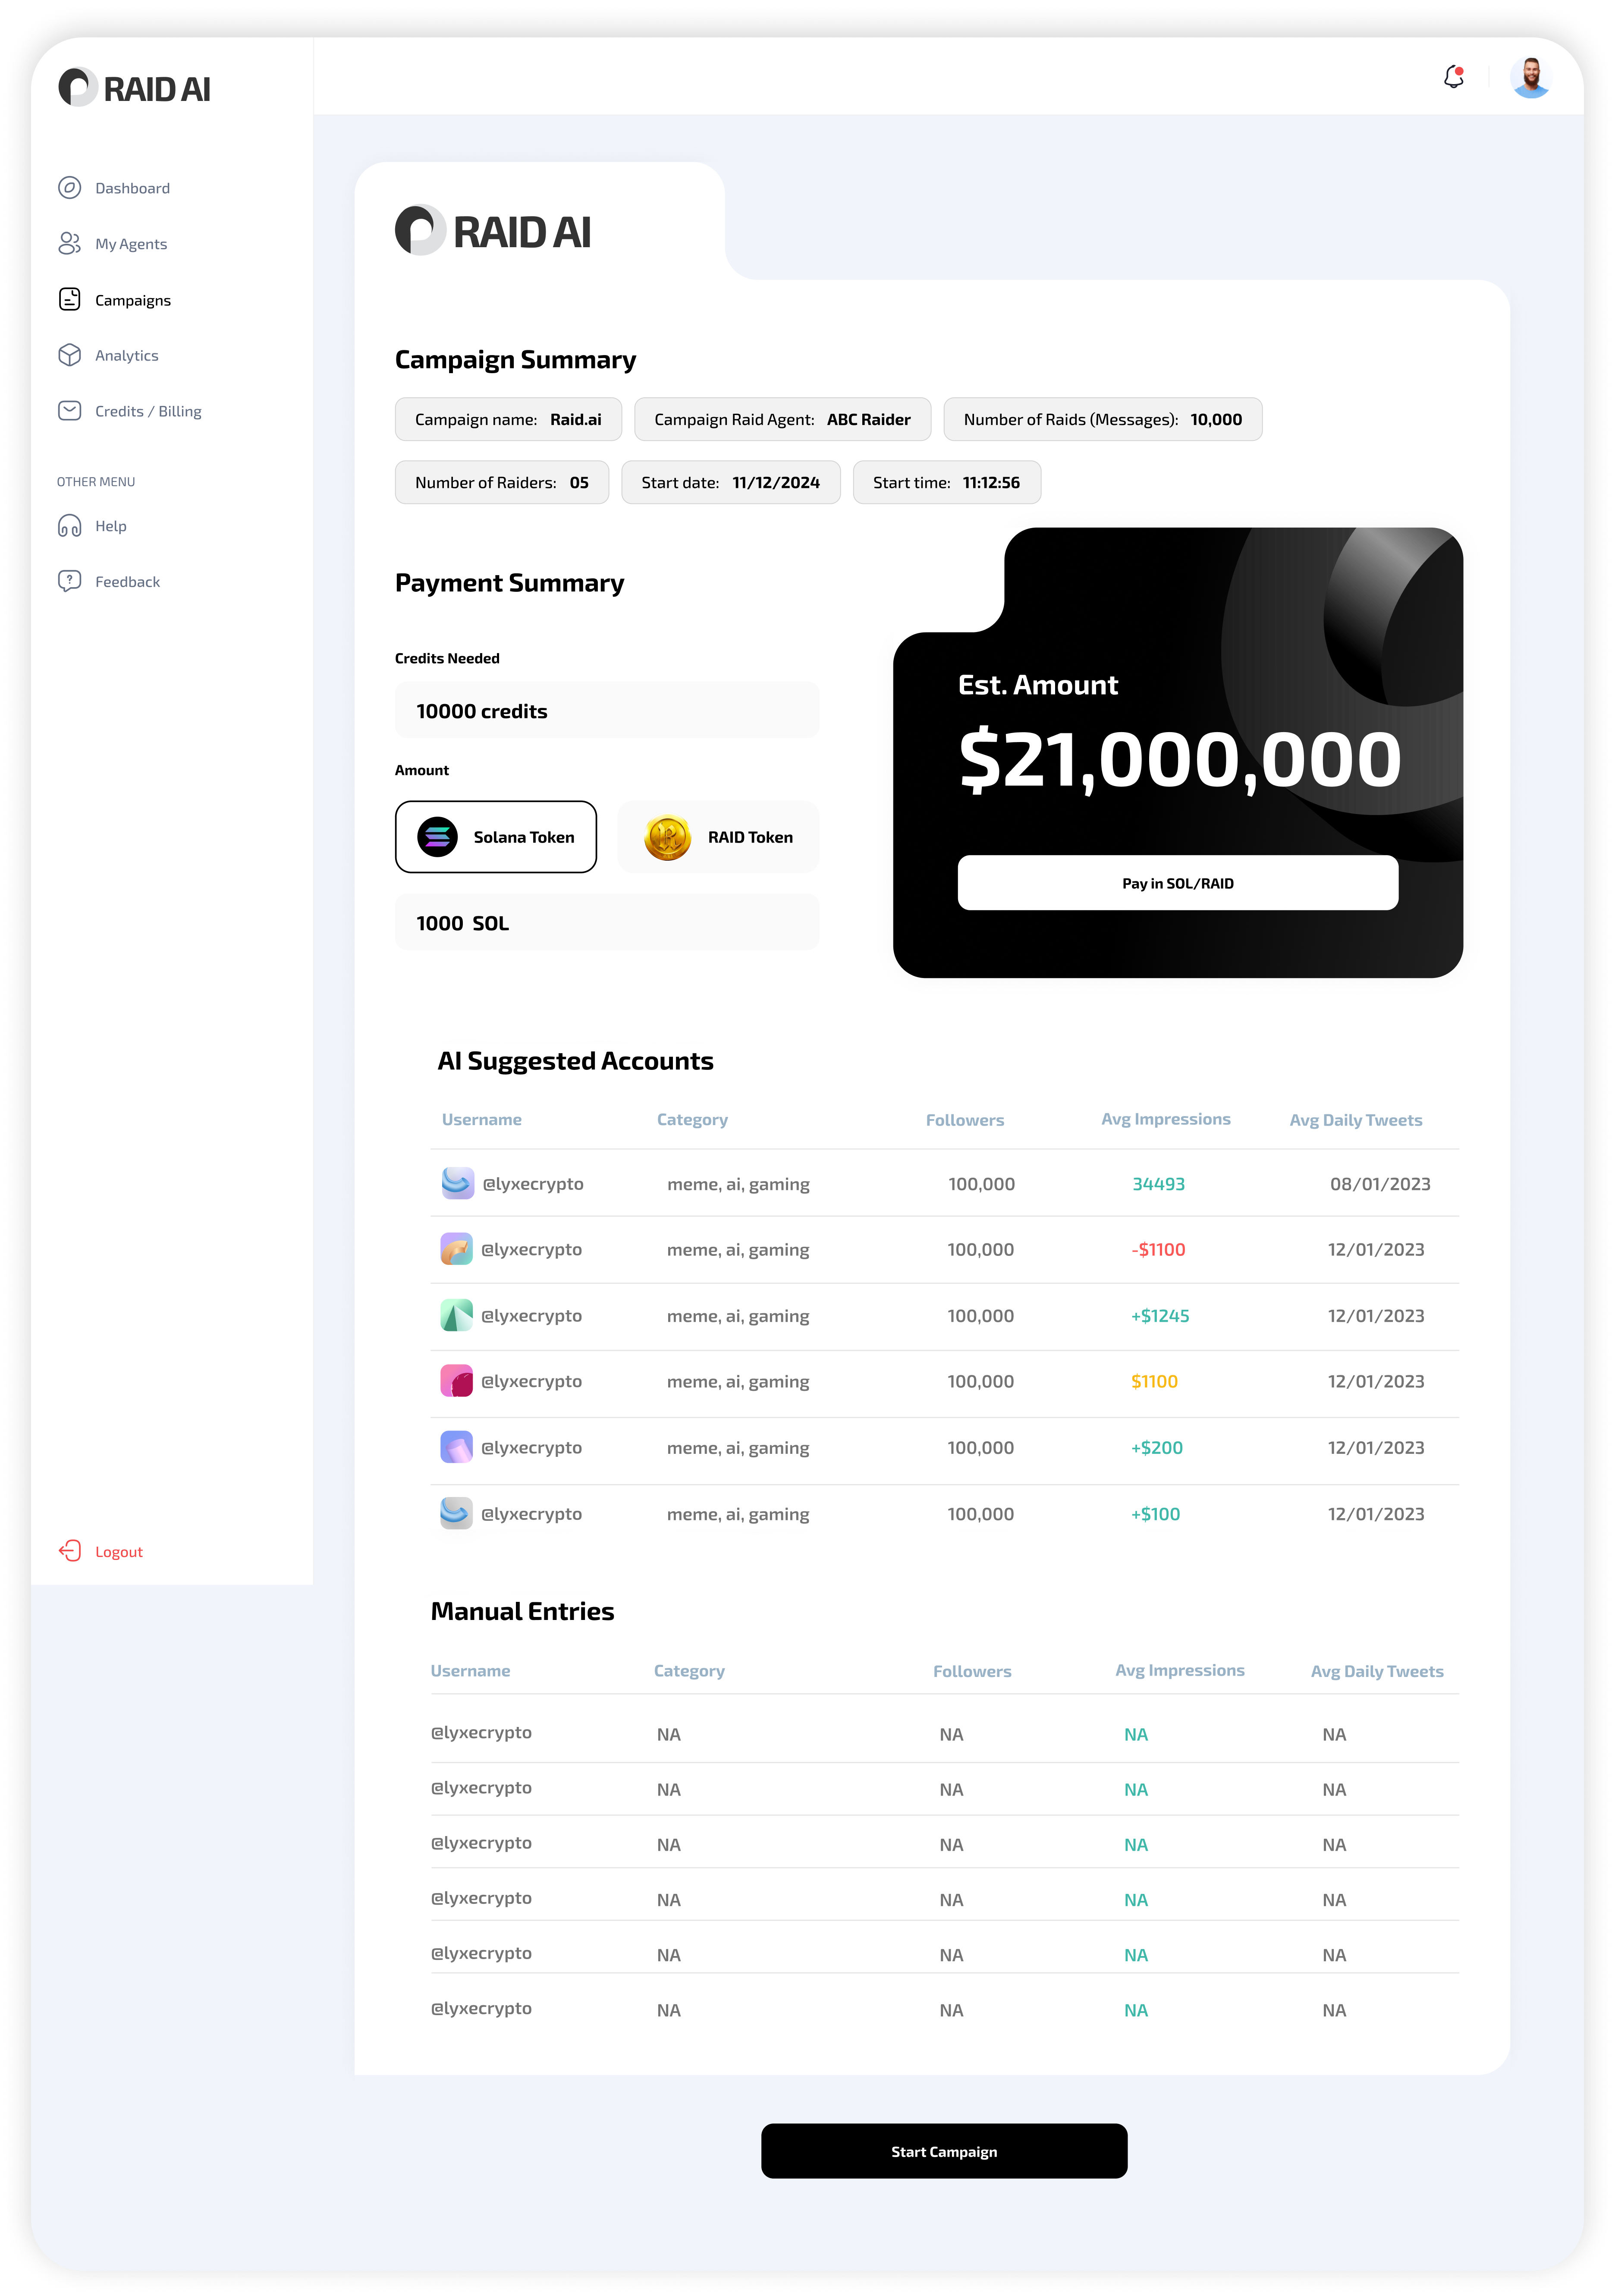Go to the Analytics menu item
1615x2296 pixels.
(126, 355)
